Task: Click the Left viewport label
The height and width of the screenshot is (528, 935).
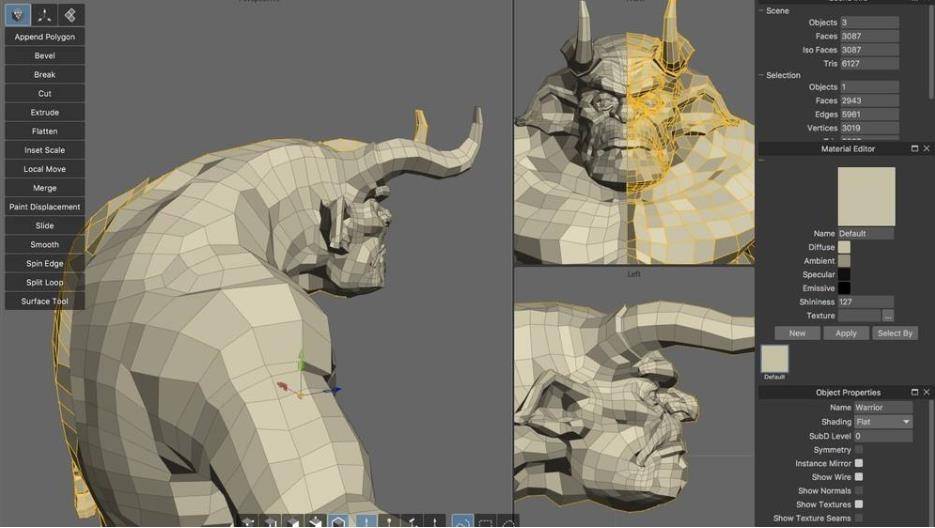Action: 633,274
